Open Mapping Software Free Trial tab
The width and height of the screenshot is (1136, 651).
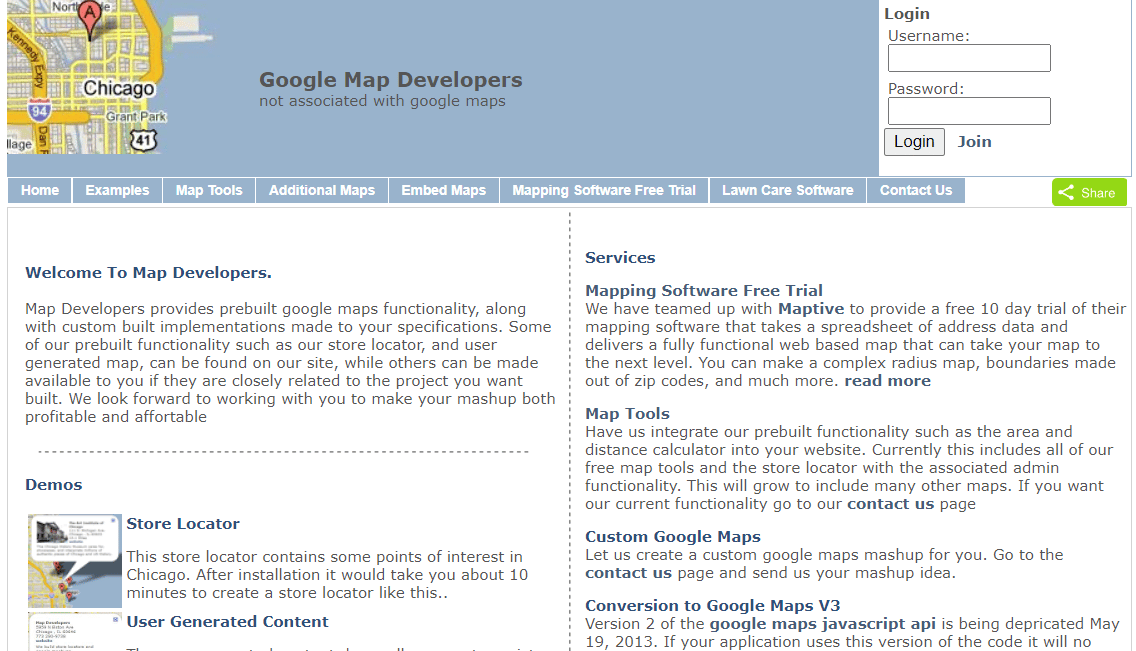[x=604, y=190]
